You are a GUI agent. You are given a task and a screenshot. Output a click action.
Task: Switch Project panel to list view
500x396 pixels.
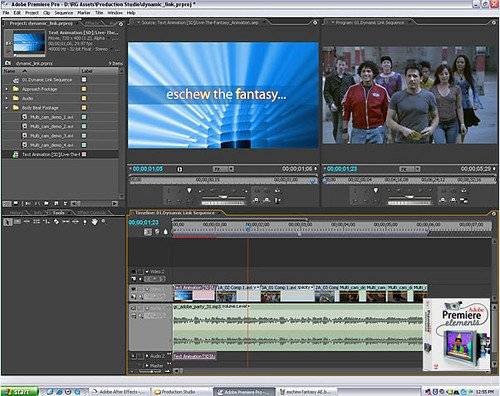point(7,203)
